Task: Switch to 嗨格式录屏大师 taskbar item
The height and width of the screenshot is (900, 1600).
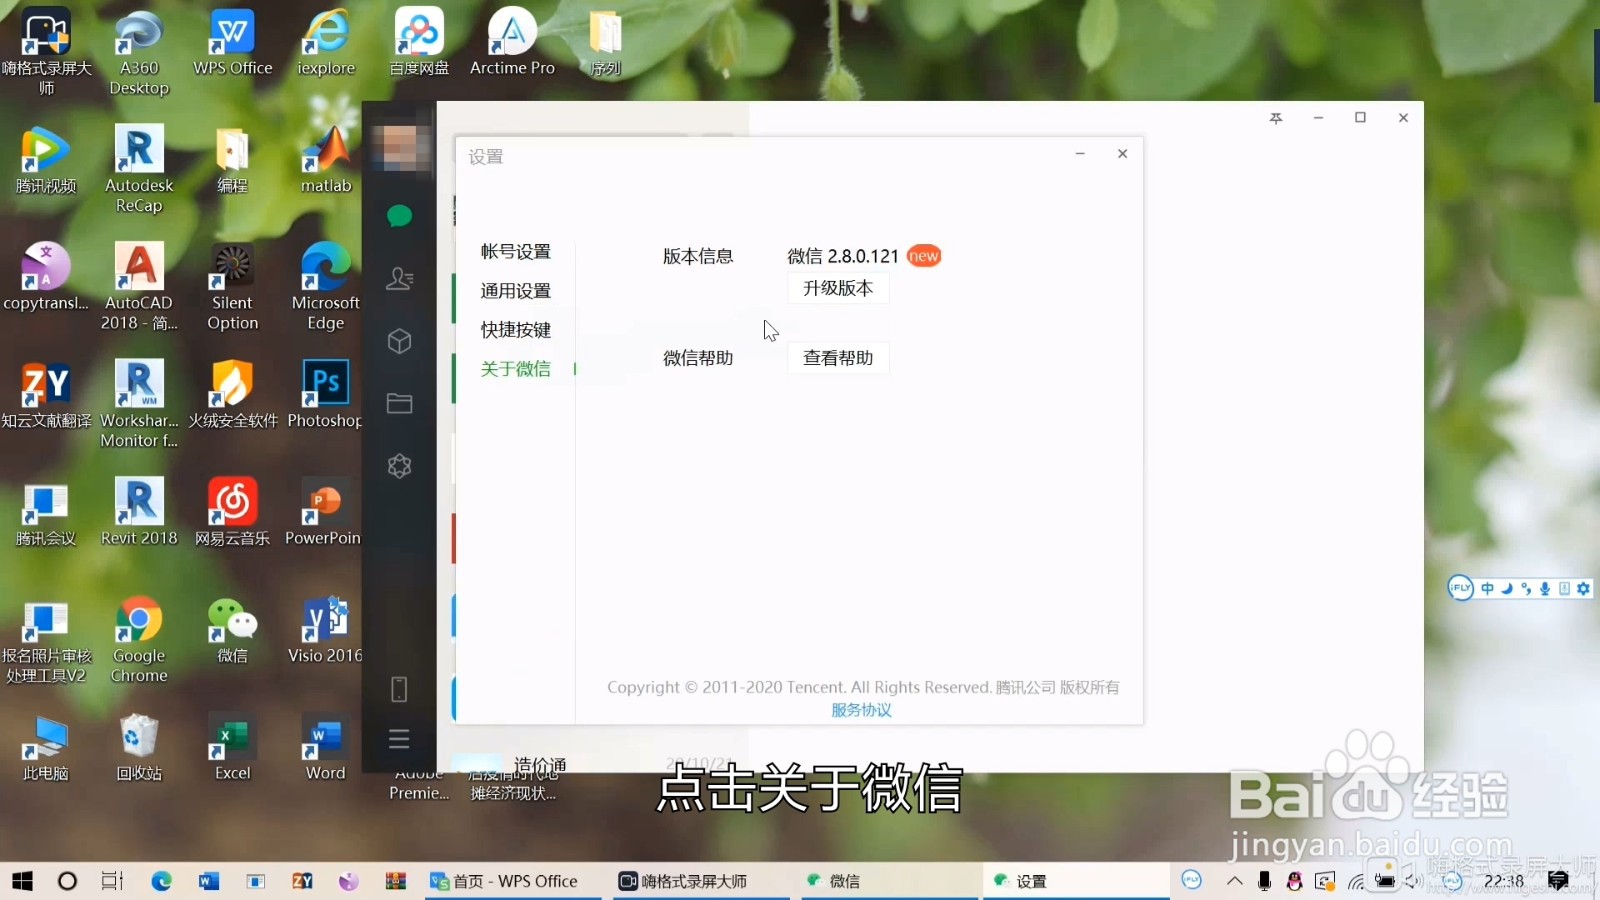Action: [700, 881]
